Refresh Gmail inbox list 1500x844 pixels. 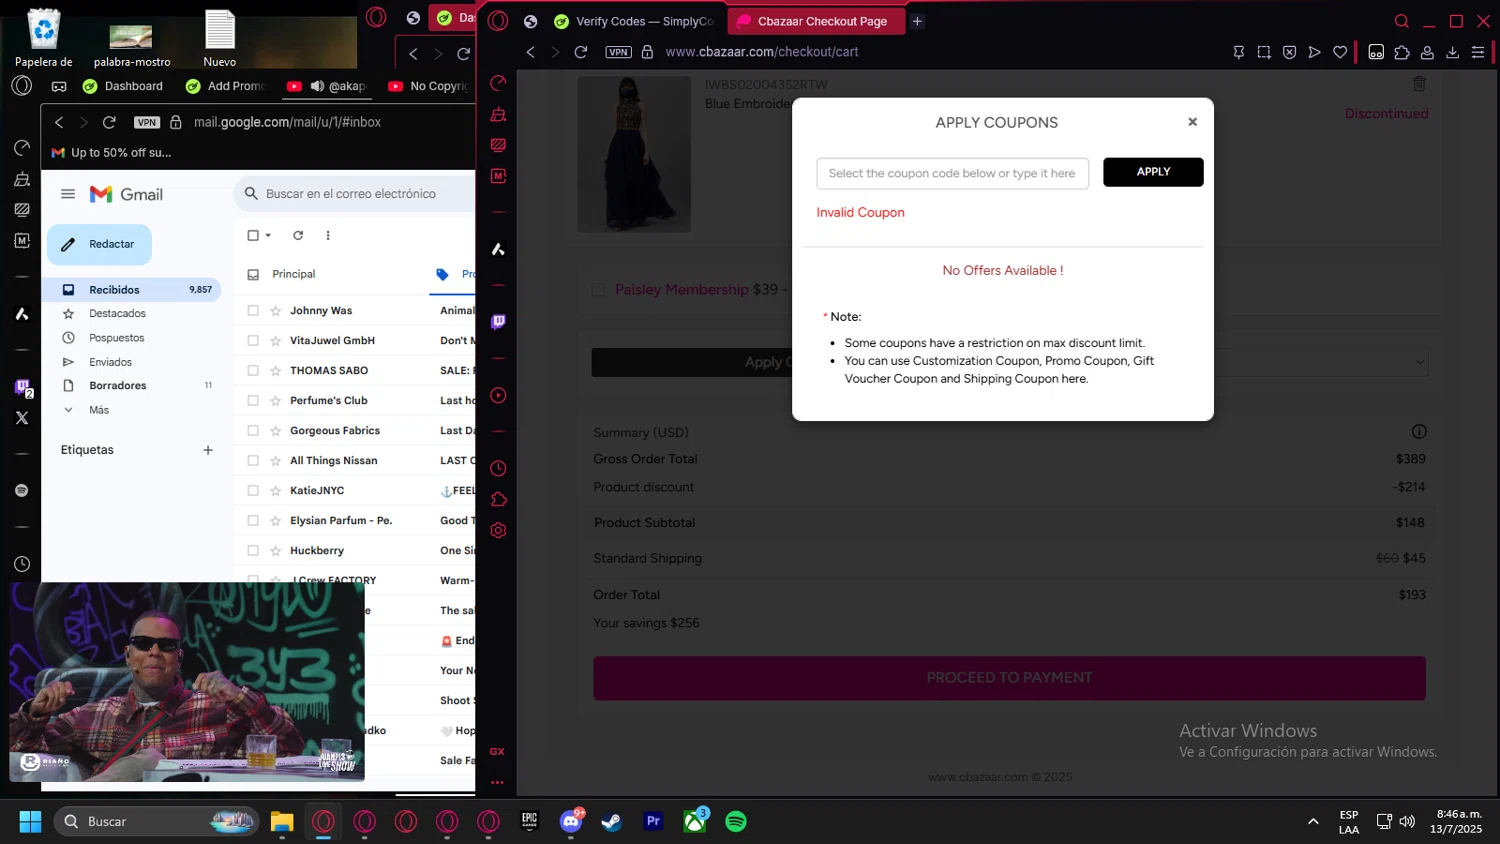[298, 236]
